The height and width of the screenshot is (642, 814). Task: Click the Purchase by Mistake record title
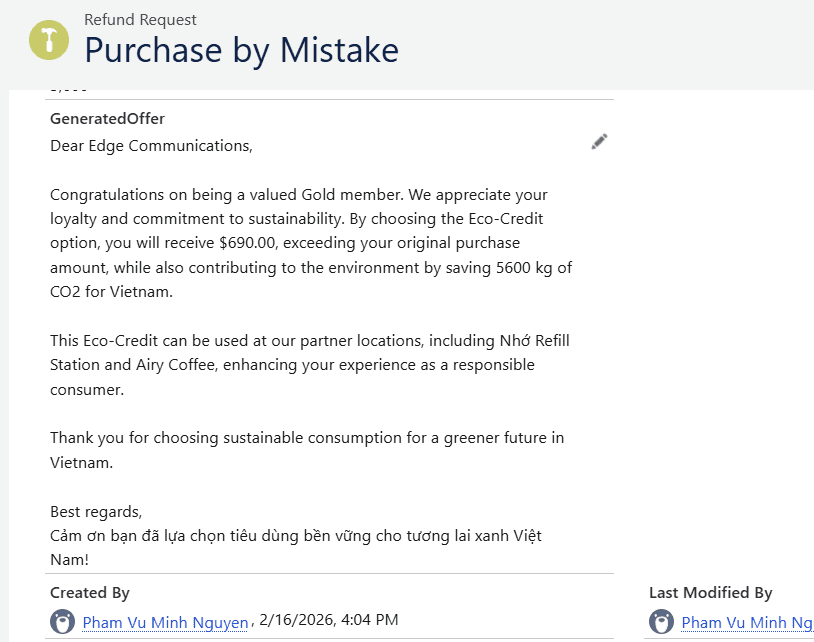(241, 49)
